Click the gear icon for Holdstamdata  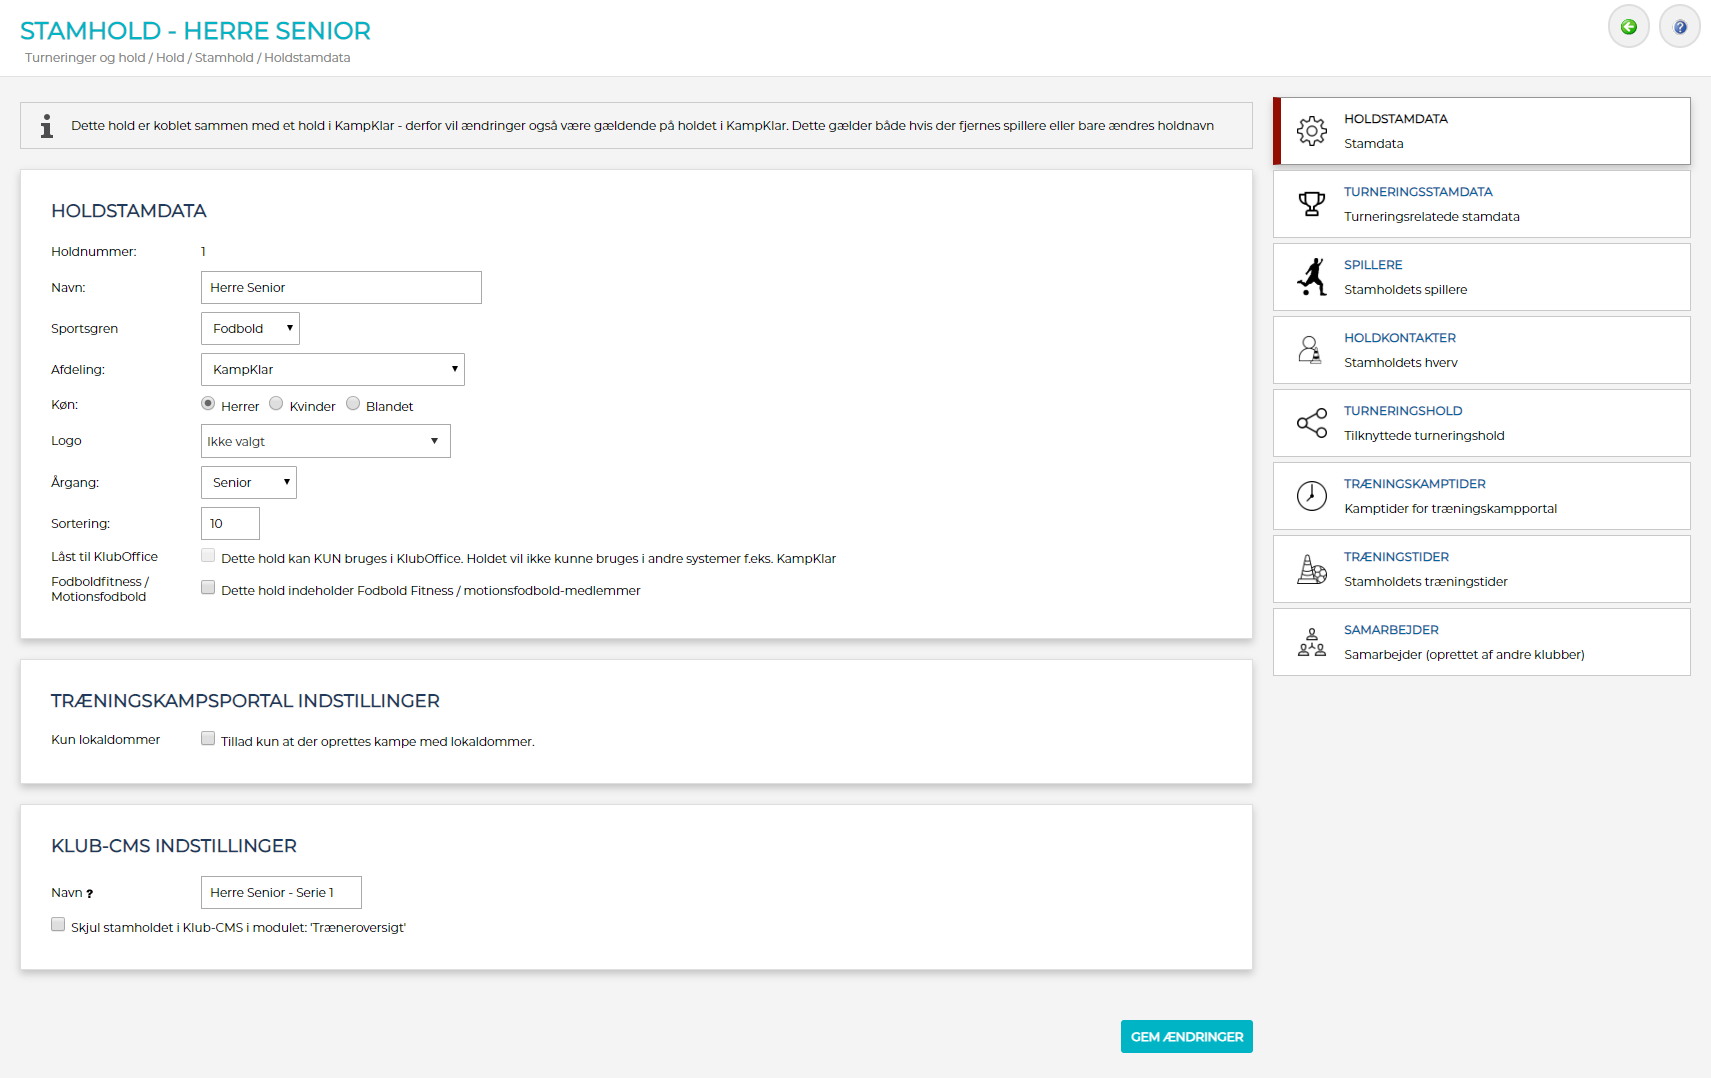pyautogui.click(x=1311, y=131)
